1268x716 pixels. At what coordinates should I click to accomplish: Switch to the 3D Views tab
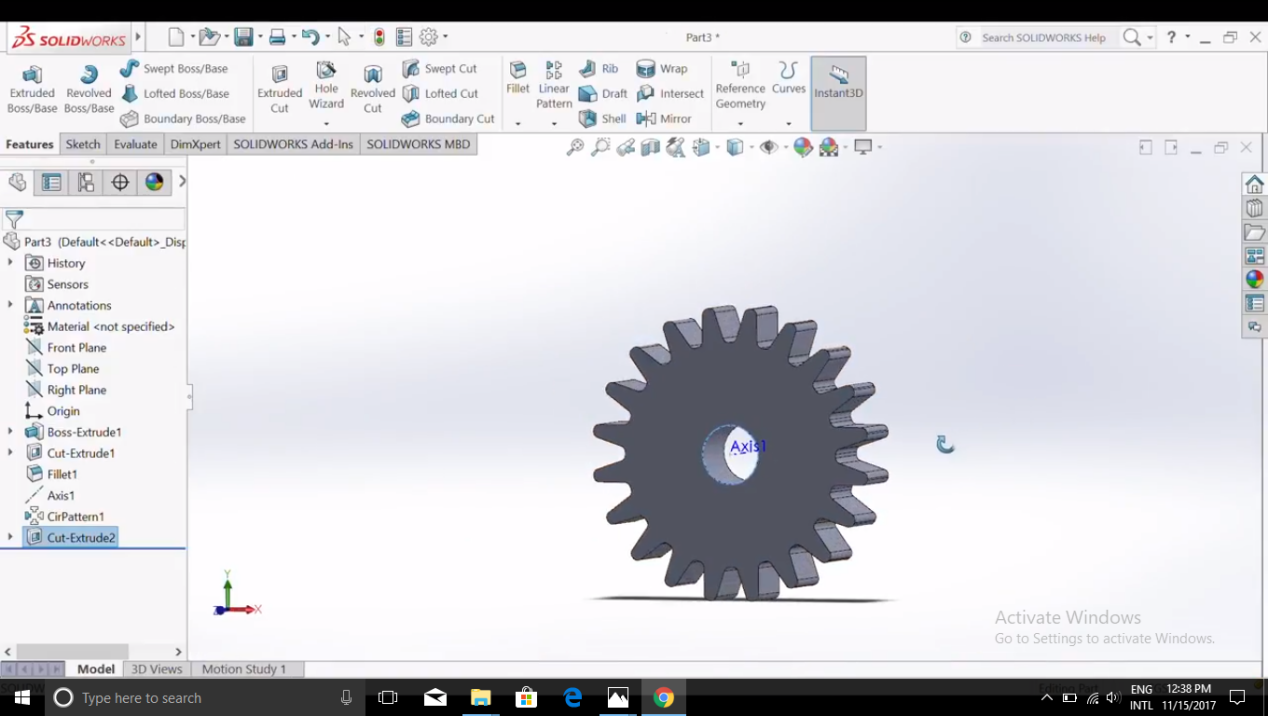click(157, 669)
